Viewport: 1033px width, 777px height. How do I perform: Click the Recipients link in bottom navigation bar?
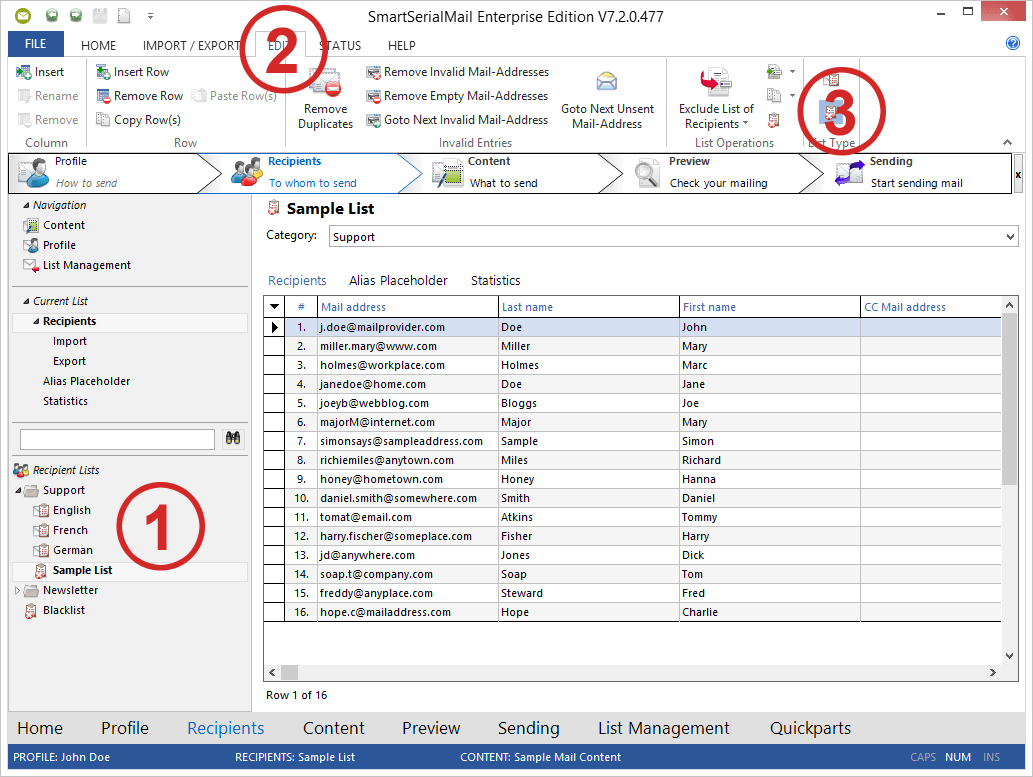pyautogui.click(x=225, y=728)
